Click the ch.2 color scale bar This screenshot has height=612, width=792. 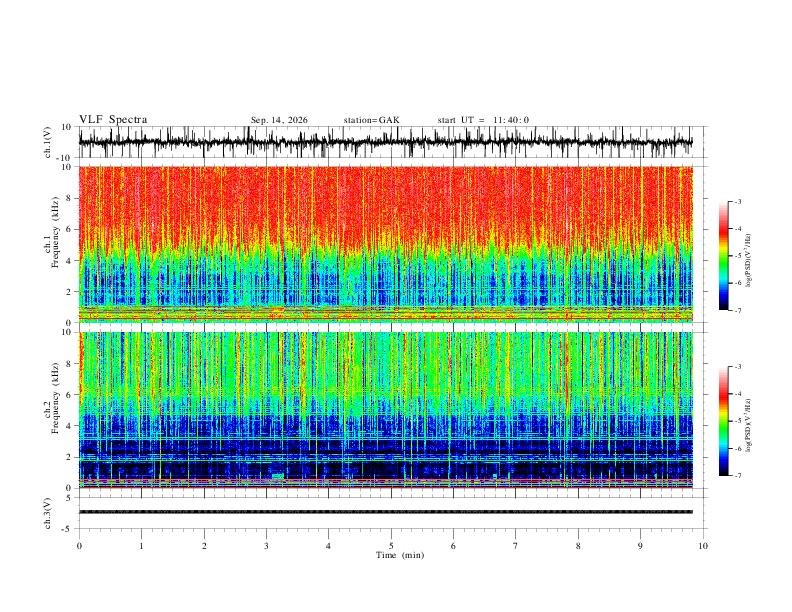coord(723,421)
